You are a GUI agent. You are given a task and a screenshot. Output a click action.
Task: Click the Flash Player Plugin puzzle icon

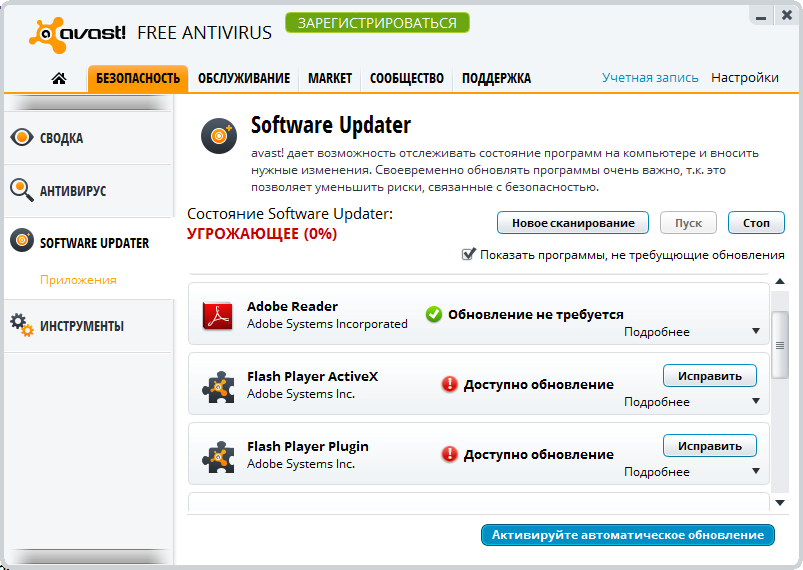point(219,456)
